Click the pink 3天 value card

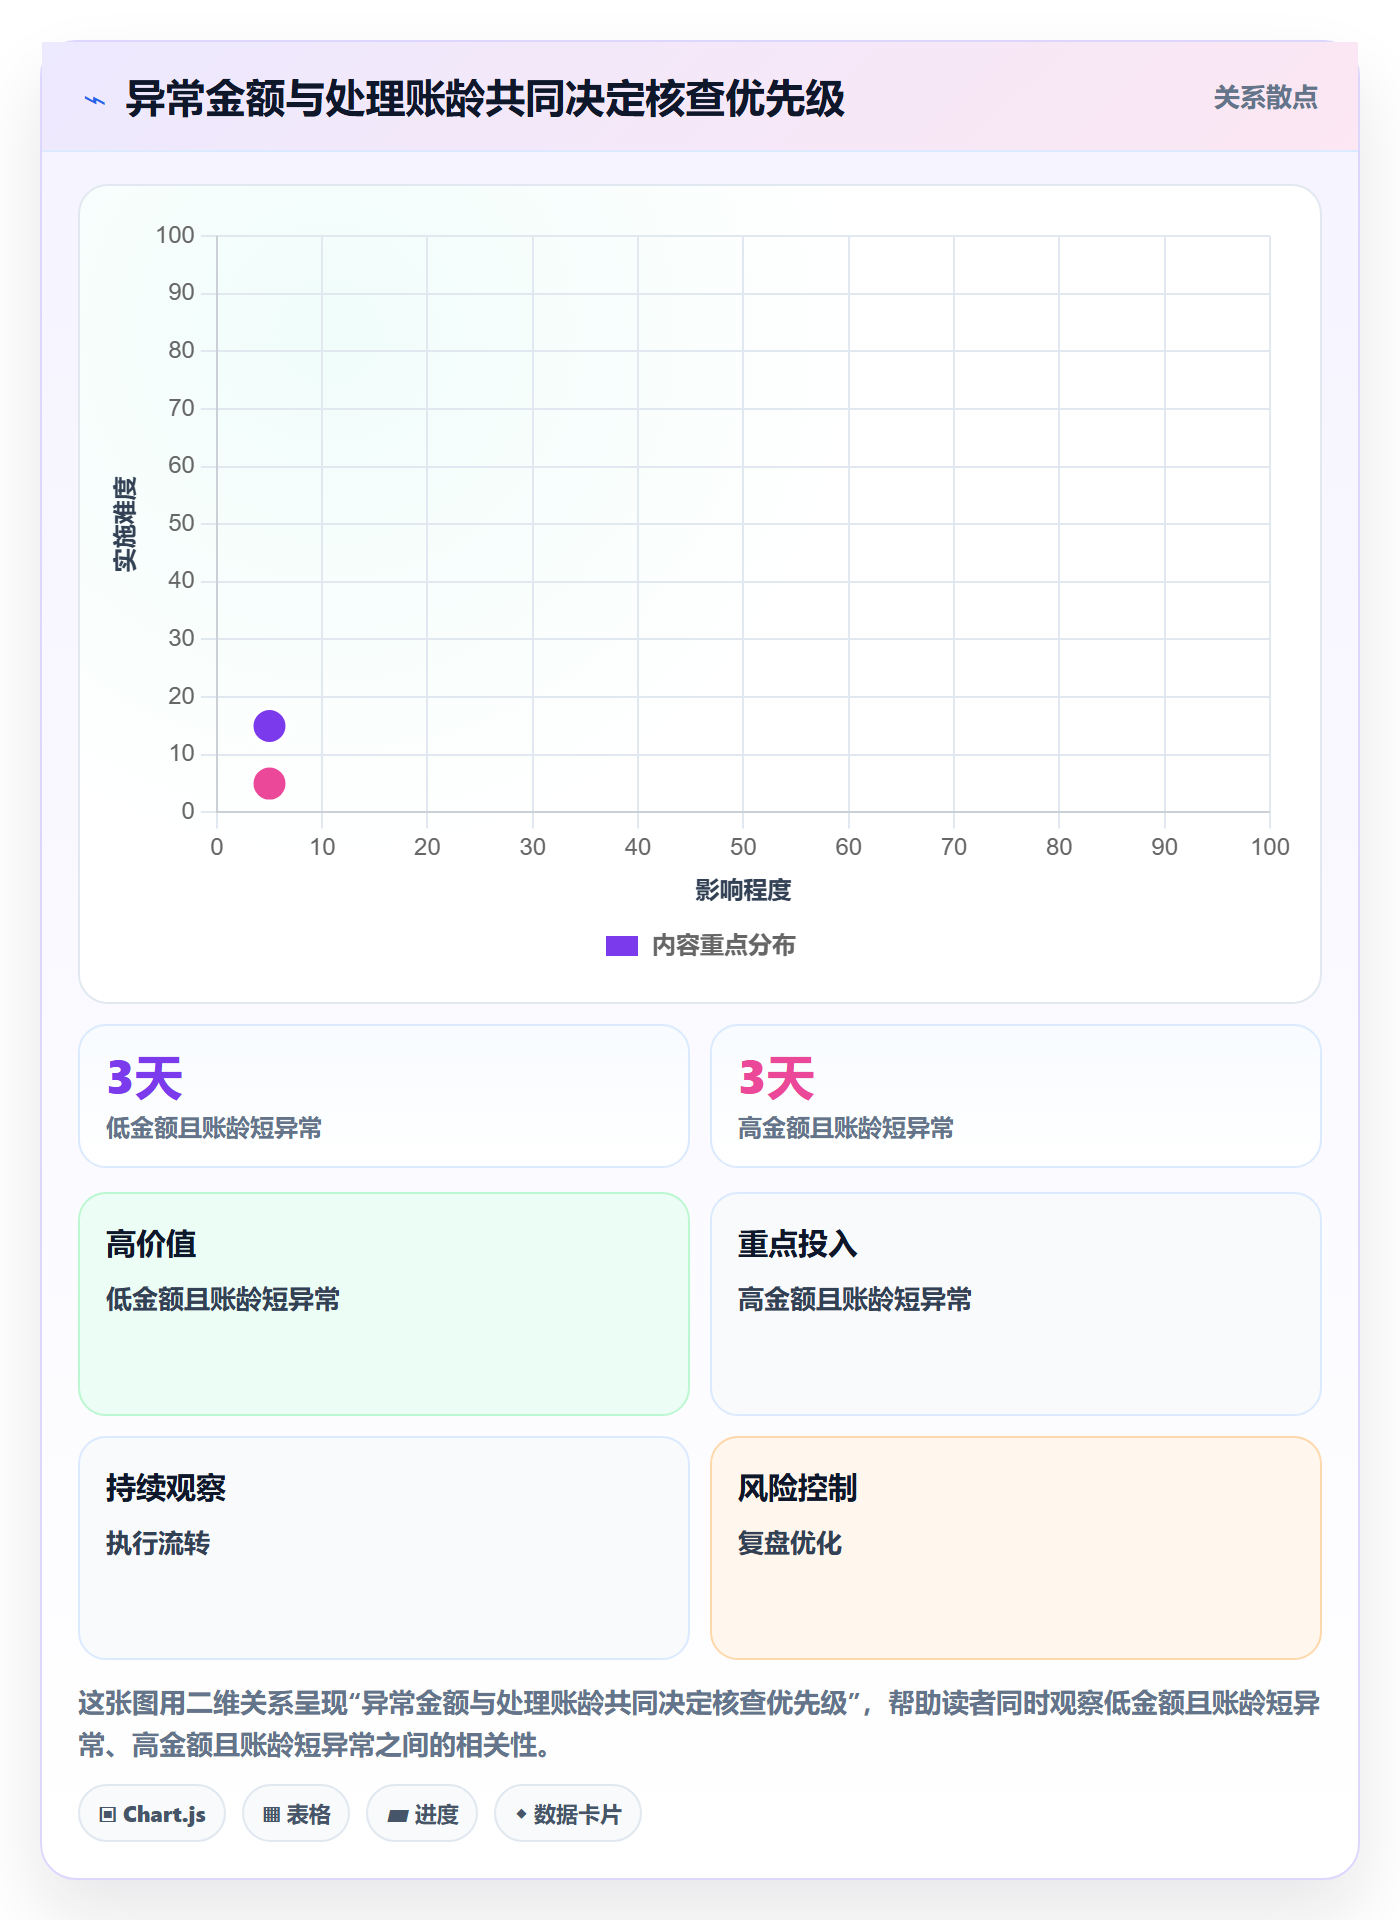[x=1016, y=1096]
